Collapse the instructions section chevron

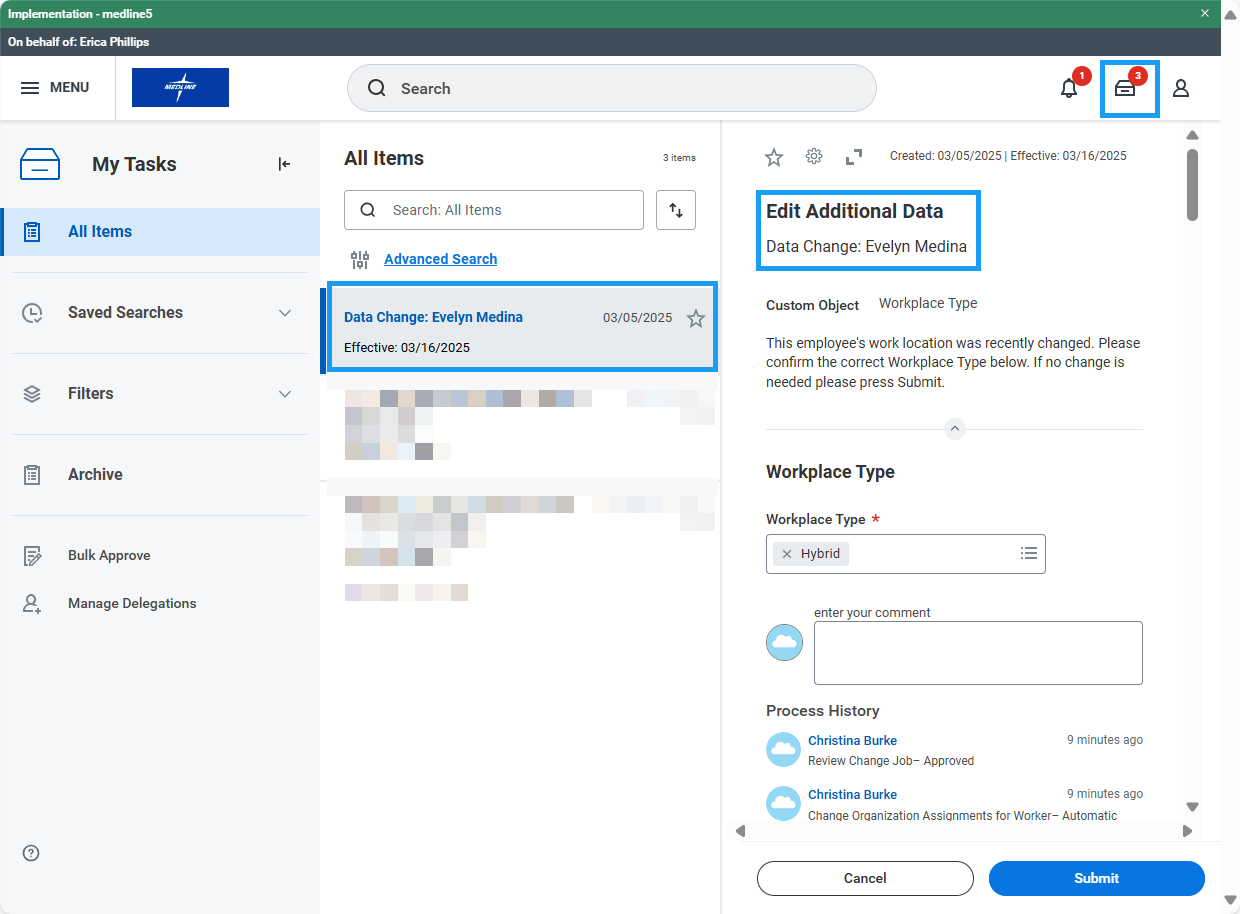[954, 429]
